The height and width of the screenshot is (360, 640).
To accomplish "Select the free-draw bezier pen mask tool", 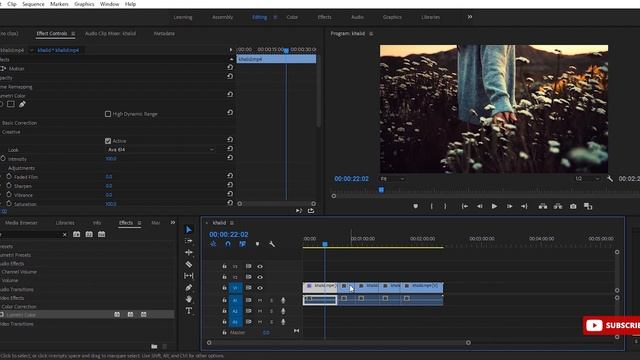I will tap(22, 104).
